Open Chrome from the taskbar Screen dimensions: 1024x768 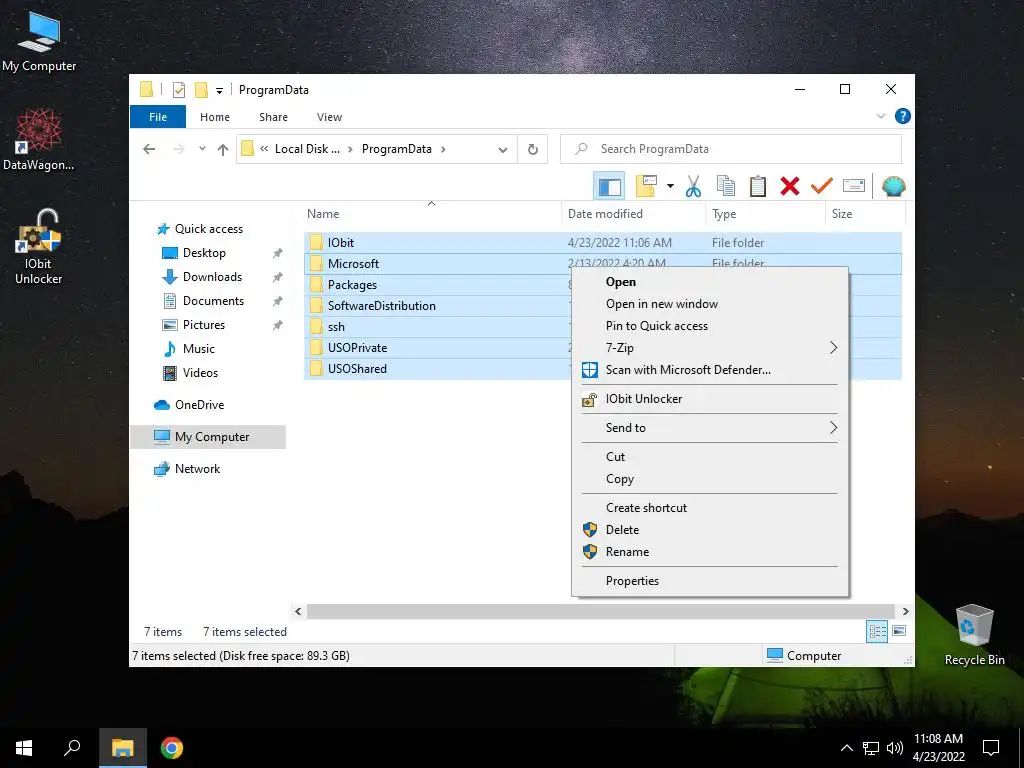click(172, 748)
